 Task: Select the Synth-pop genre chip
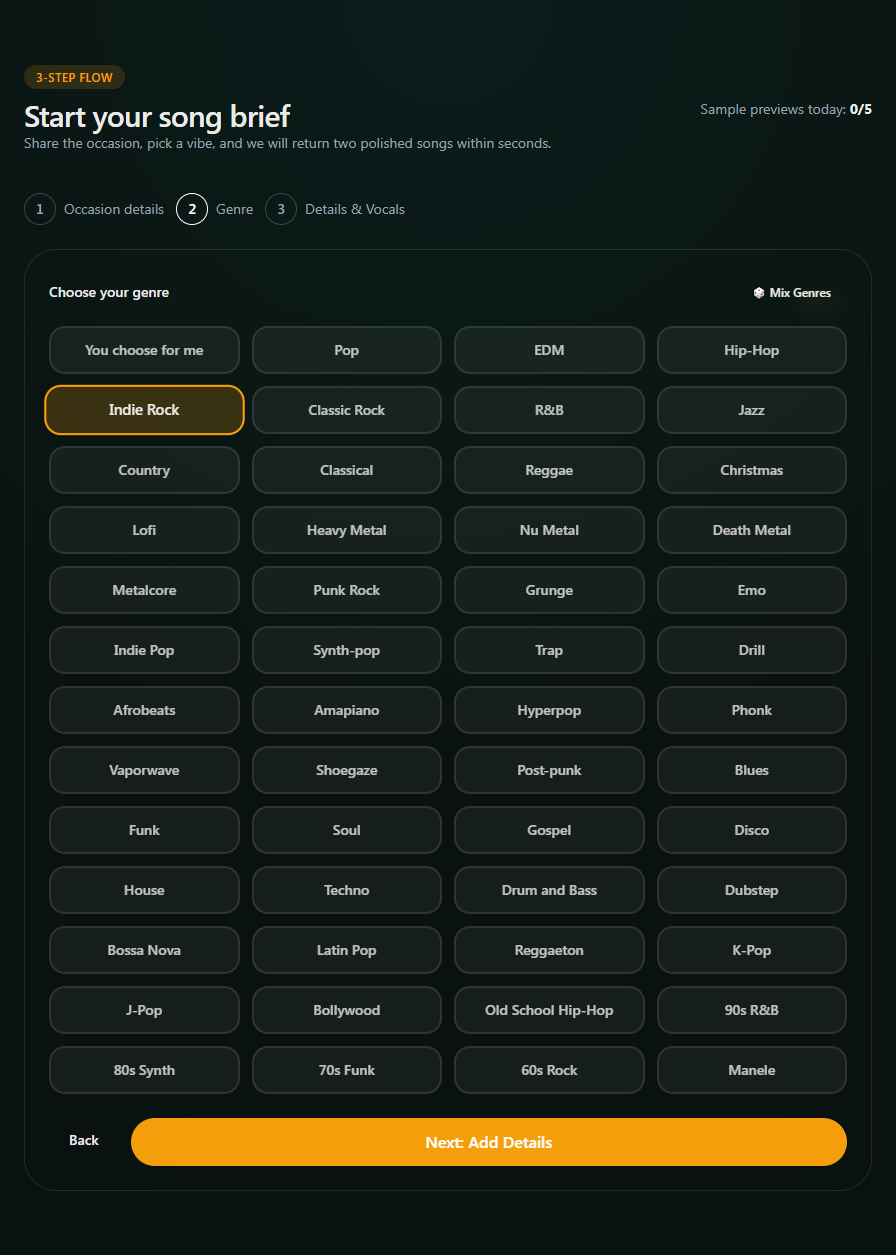click(347, 650)
